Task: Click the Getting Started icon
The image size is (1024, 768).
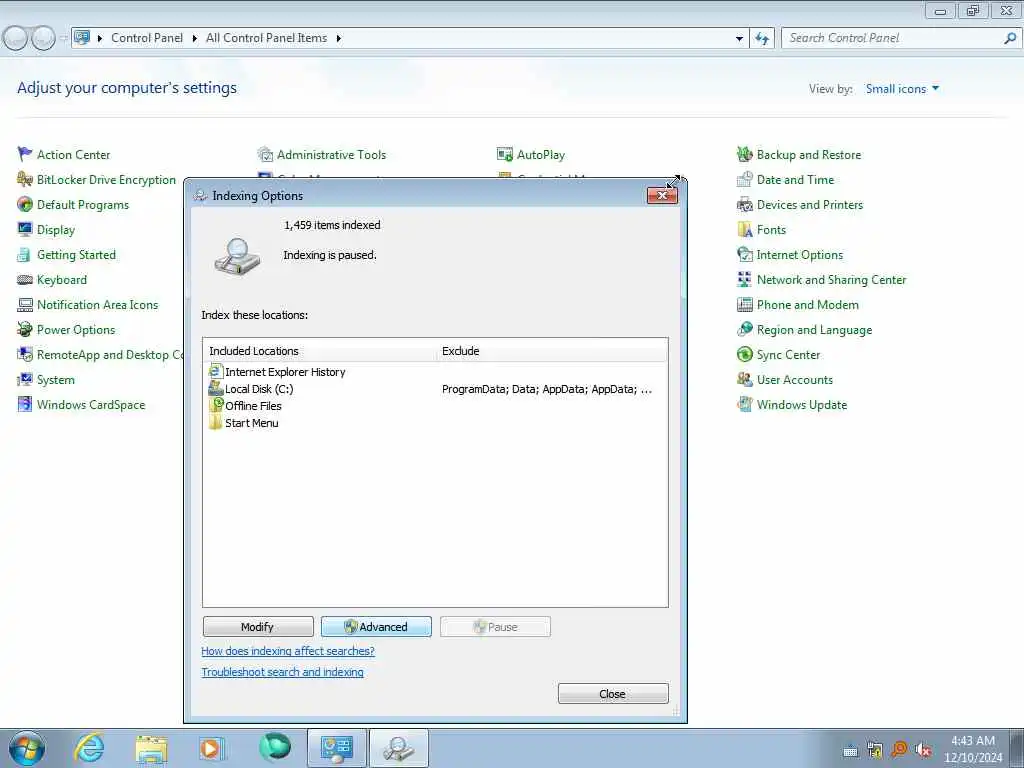Action: tap(25, 255)
